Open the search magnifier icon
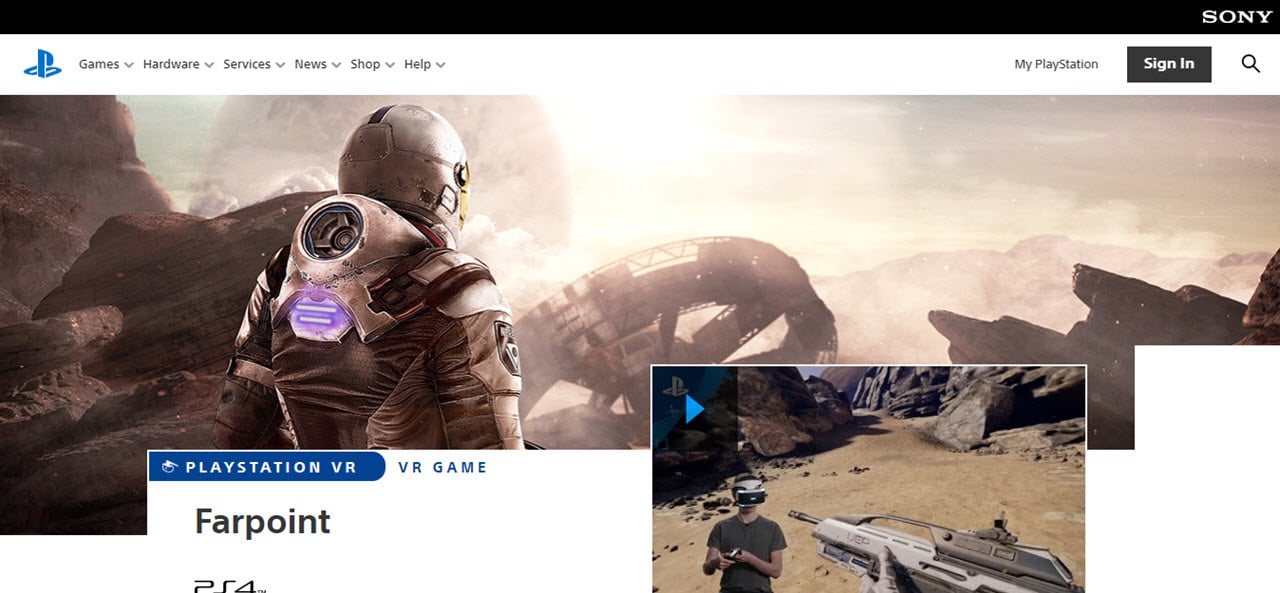The height and width of the screenshot is (593, 1280). point(1251,64)
